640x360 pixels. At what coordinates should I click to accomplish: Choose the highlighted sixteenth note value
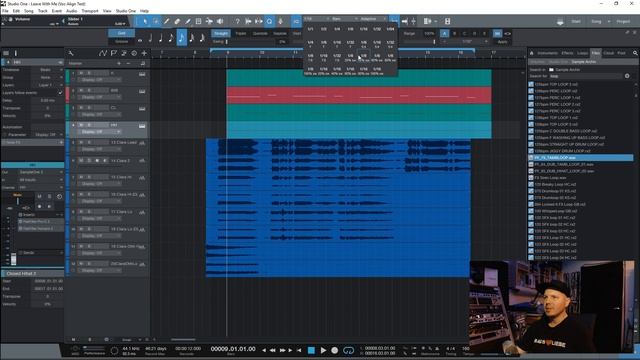click(181, 38)
